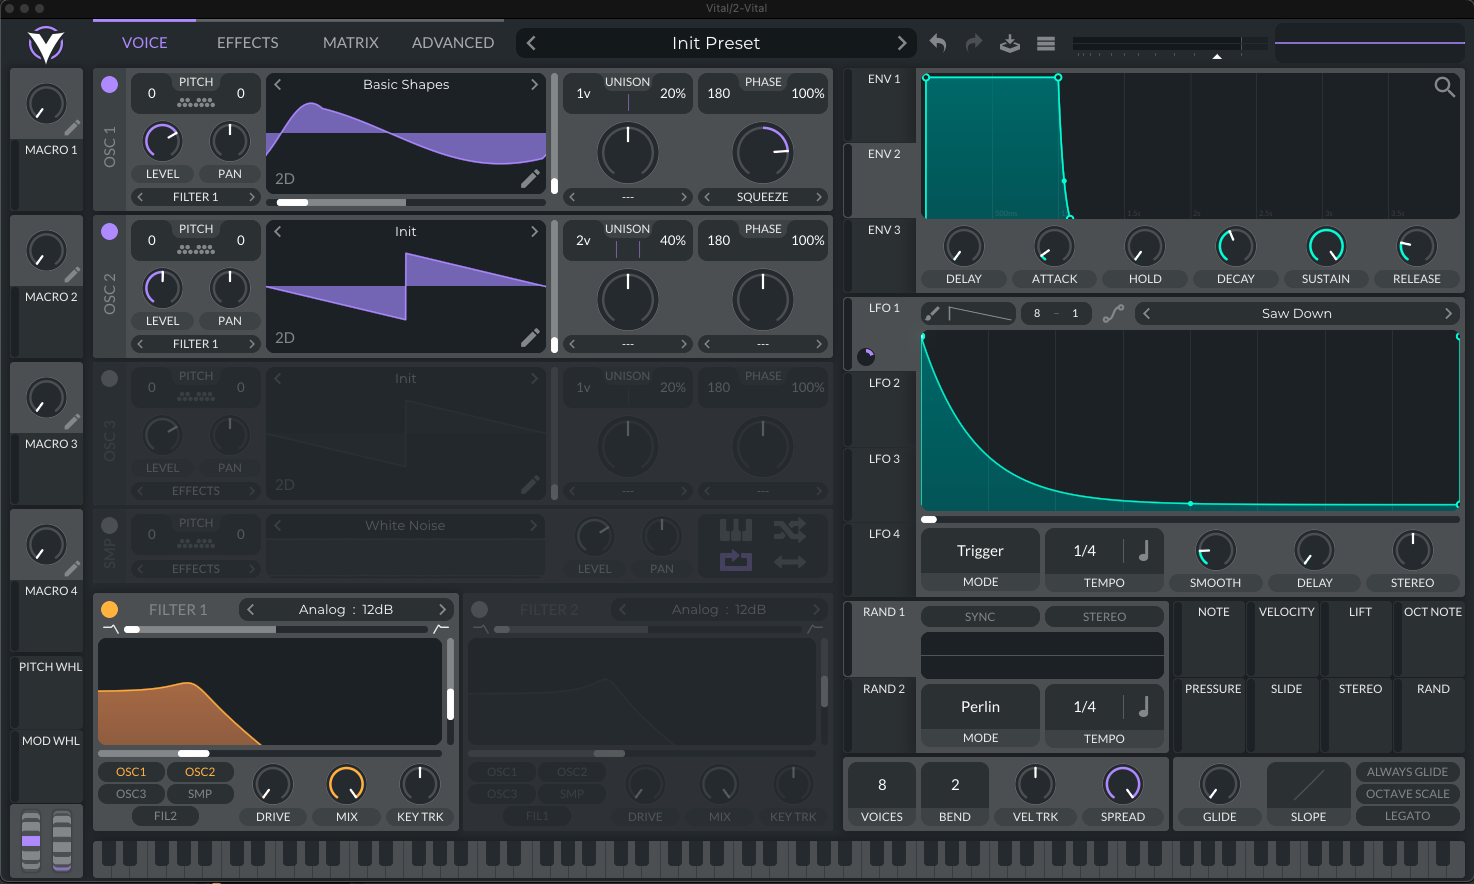Open the hamburger menu icon
Image resolution: width=1474 pixels, height=884 pixels.
point(1046,43)
